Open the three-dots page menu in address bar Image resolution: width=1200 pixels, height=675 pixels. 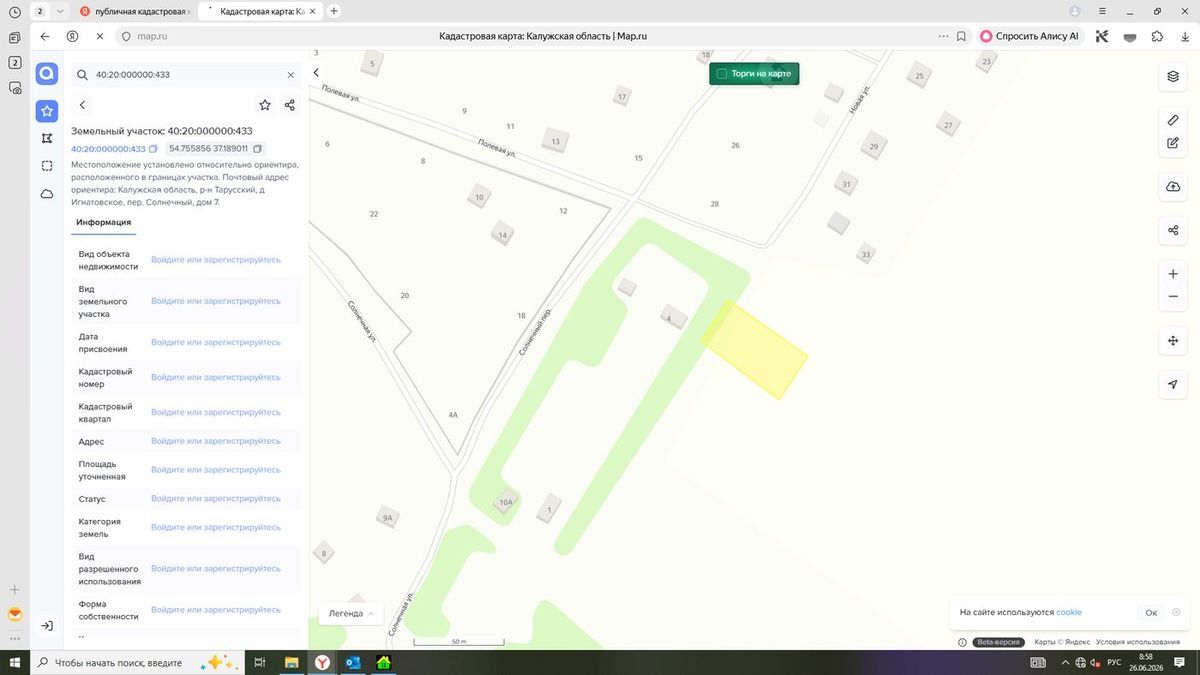tap(943, 36)
